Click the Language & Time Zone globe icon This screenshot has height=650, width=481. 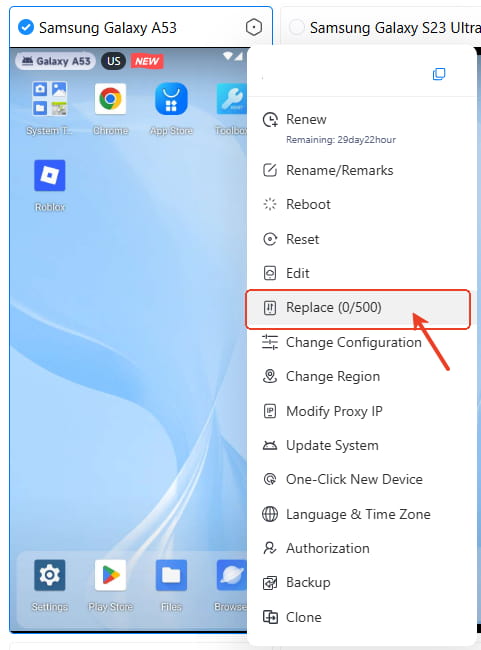coord(270,514)
